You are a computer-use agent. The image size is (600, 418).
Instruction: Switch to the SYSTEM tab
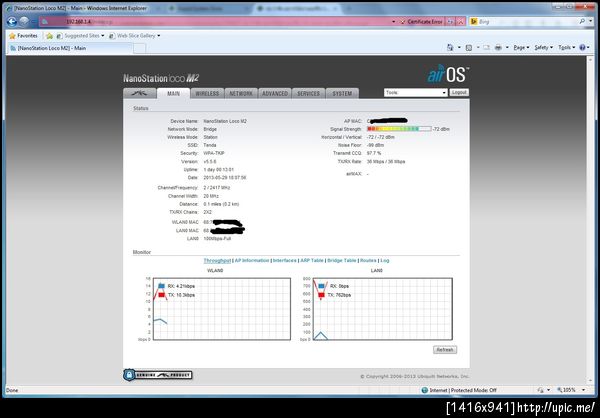click(x=342, y=93)
